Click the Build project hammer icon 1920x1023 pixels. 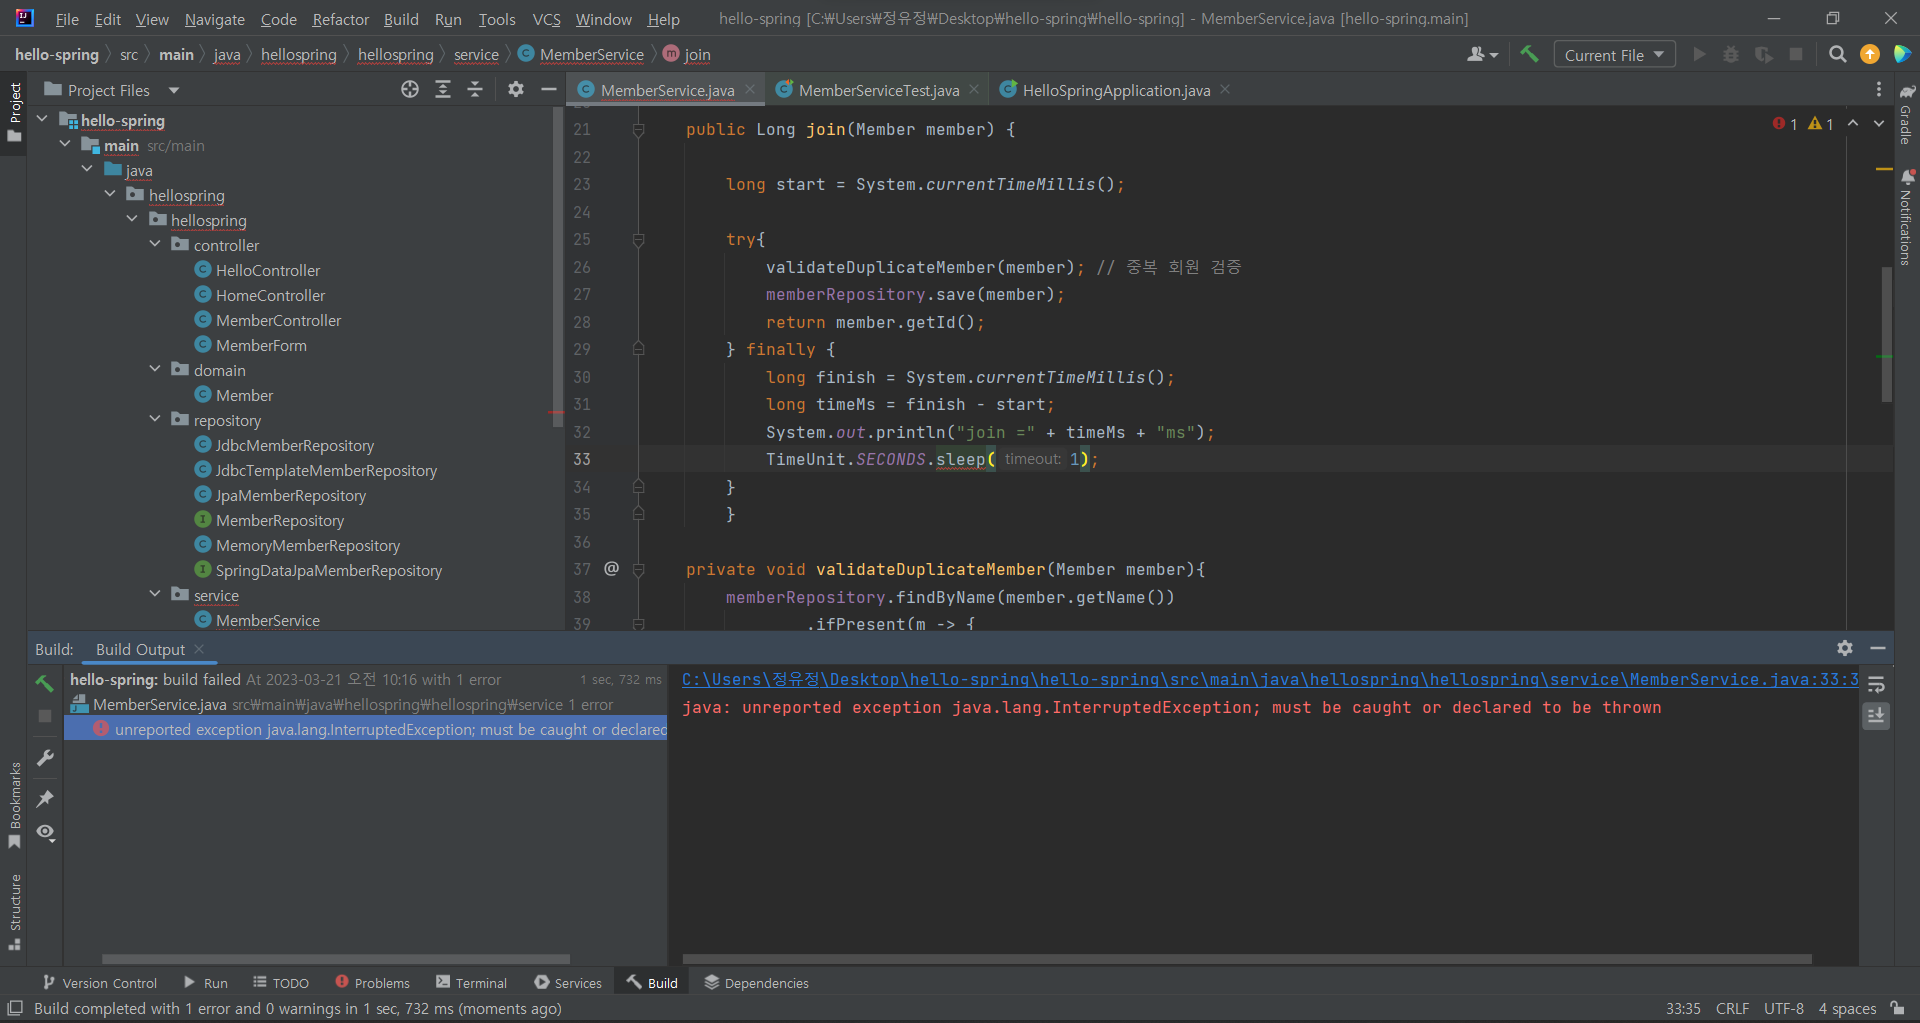(1529, 54)
